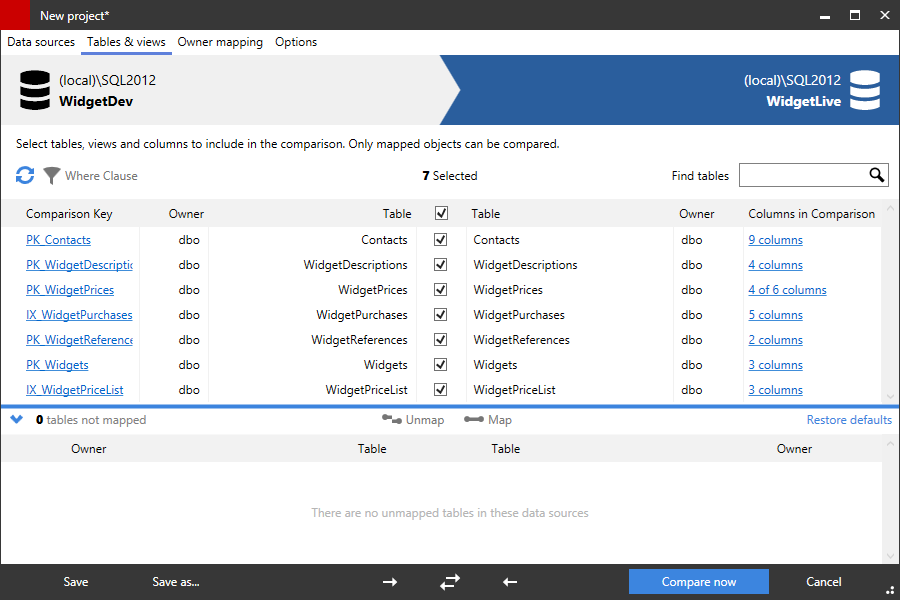Image resolution: width=900 pixels, height=600 pixels.
Task: Select the bidirectional comparison arrows
Action: point(449,581)
